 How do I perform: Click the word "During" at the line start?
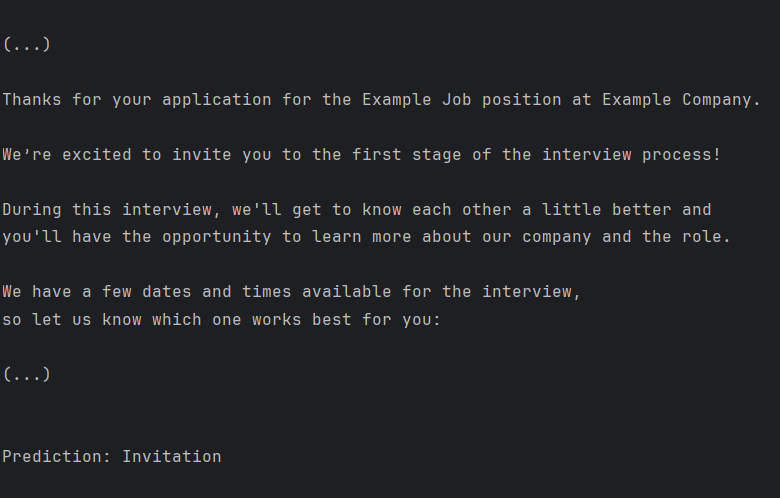[x=32, y=209]
